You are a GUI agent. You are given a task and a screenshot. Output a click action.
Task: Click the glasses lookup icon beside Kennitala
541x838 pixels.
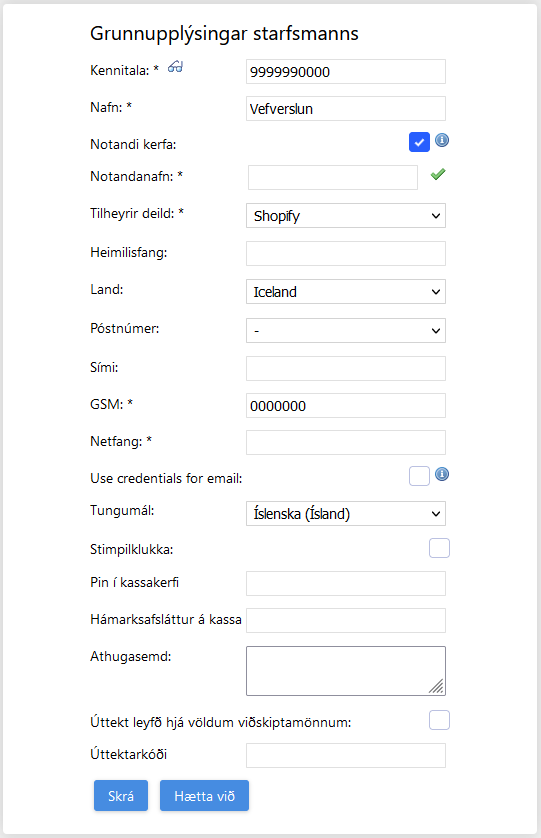pyautogui.click(x=175, y=67)
